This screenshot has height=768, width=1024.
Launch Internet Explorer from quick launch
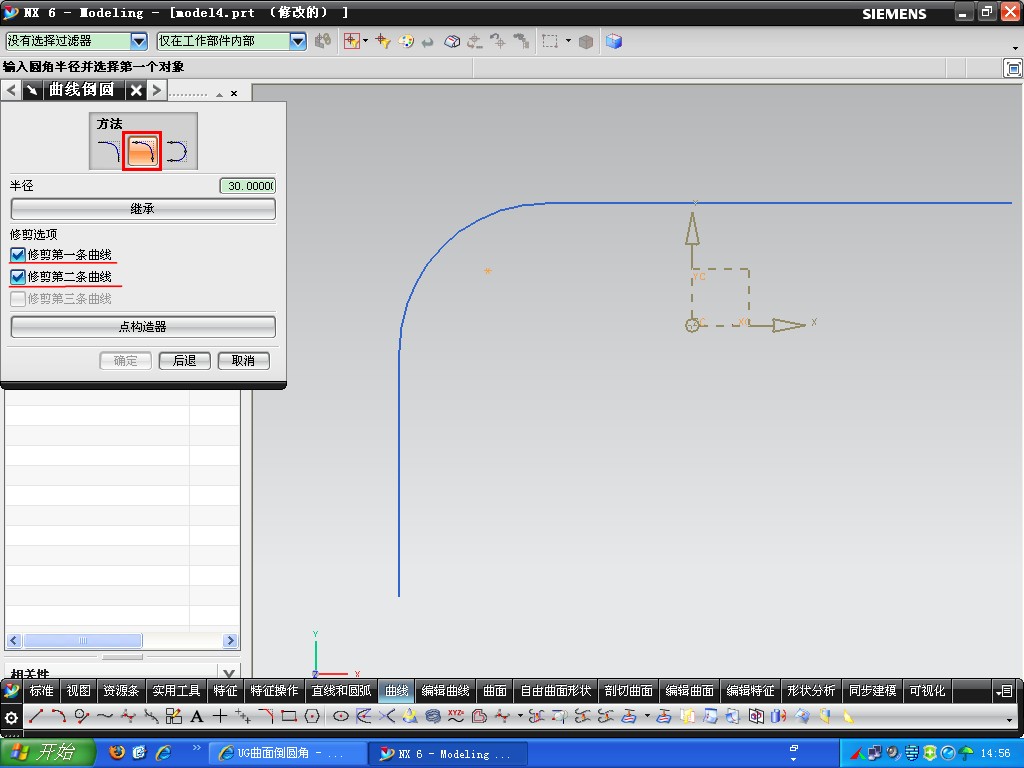click(163, 753)
